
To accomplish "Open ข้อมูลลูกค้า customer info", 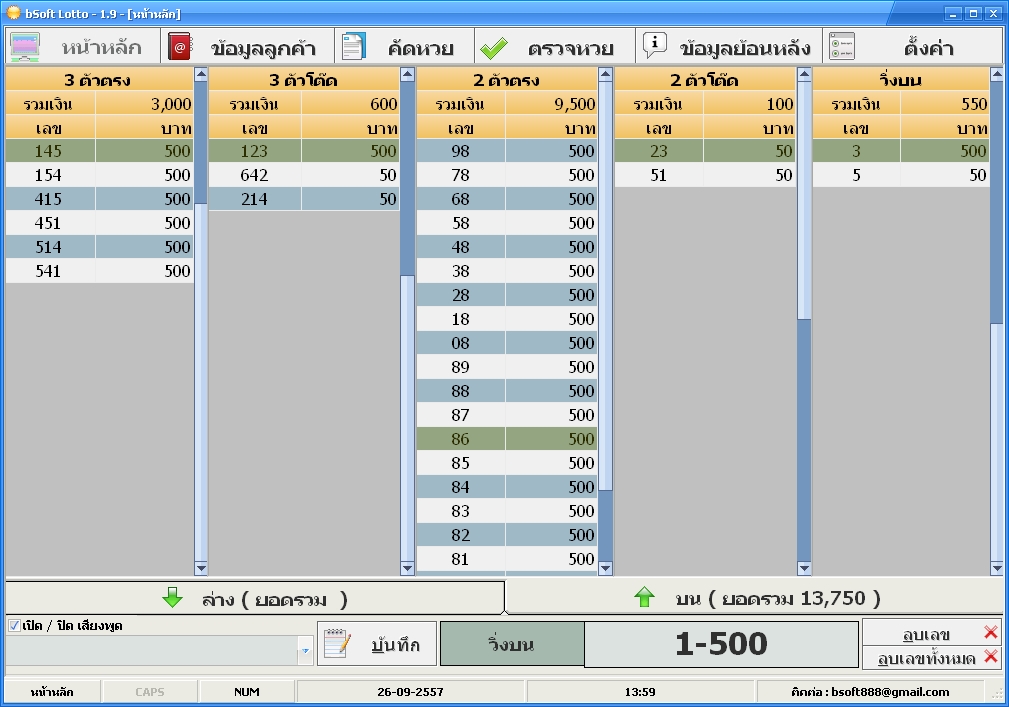I will click(x=247, y=46).
